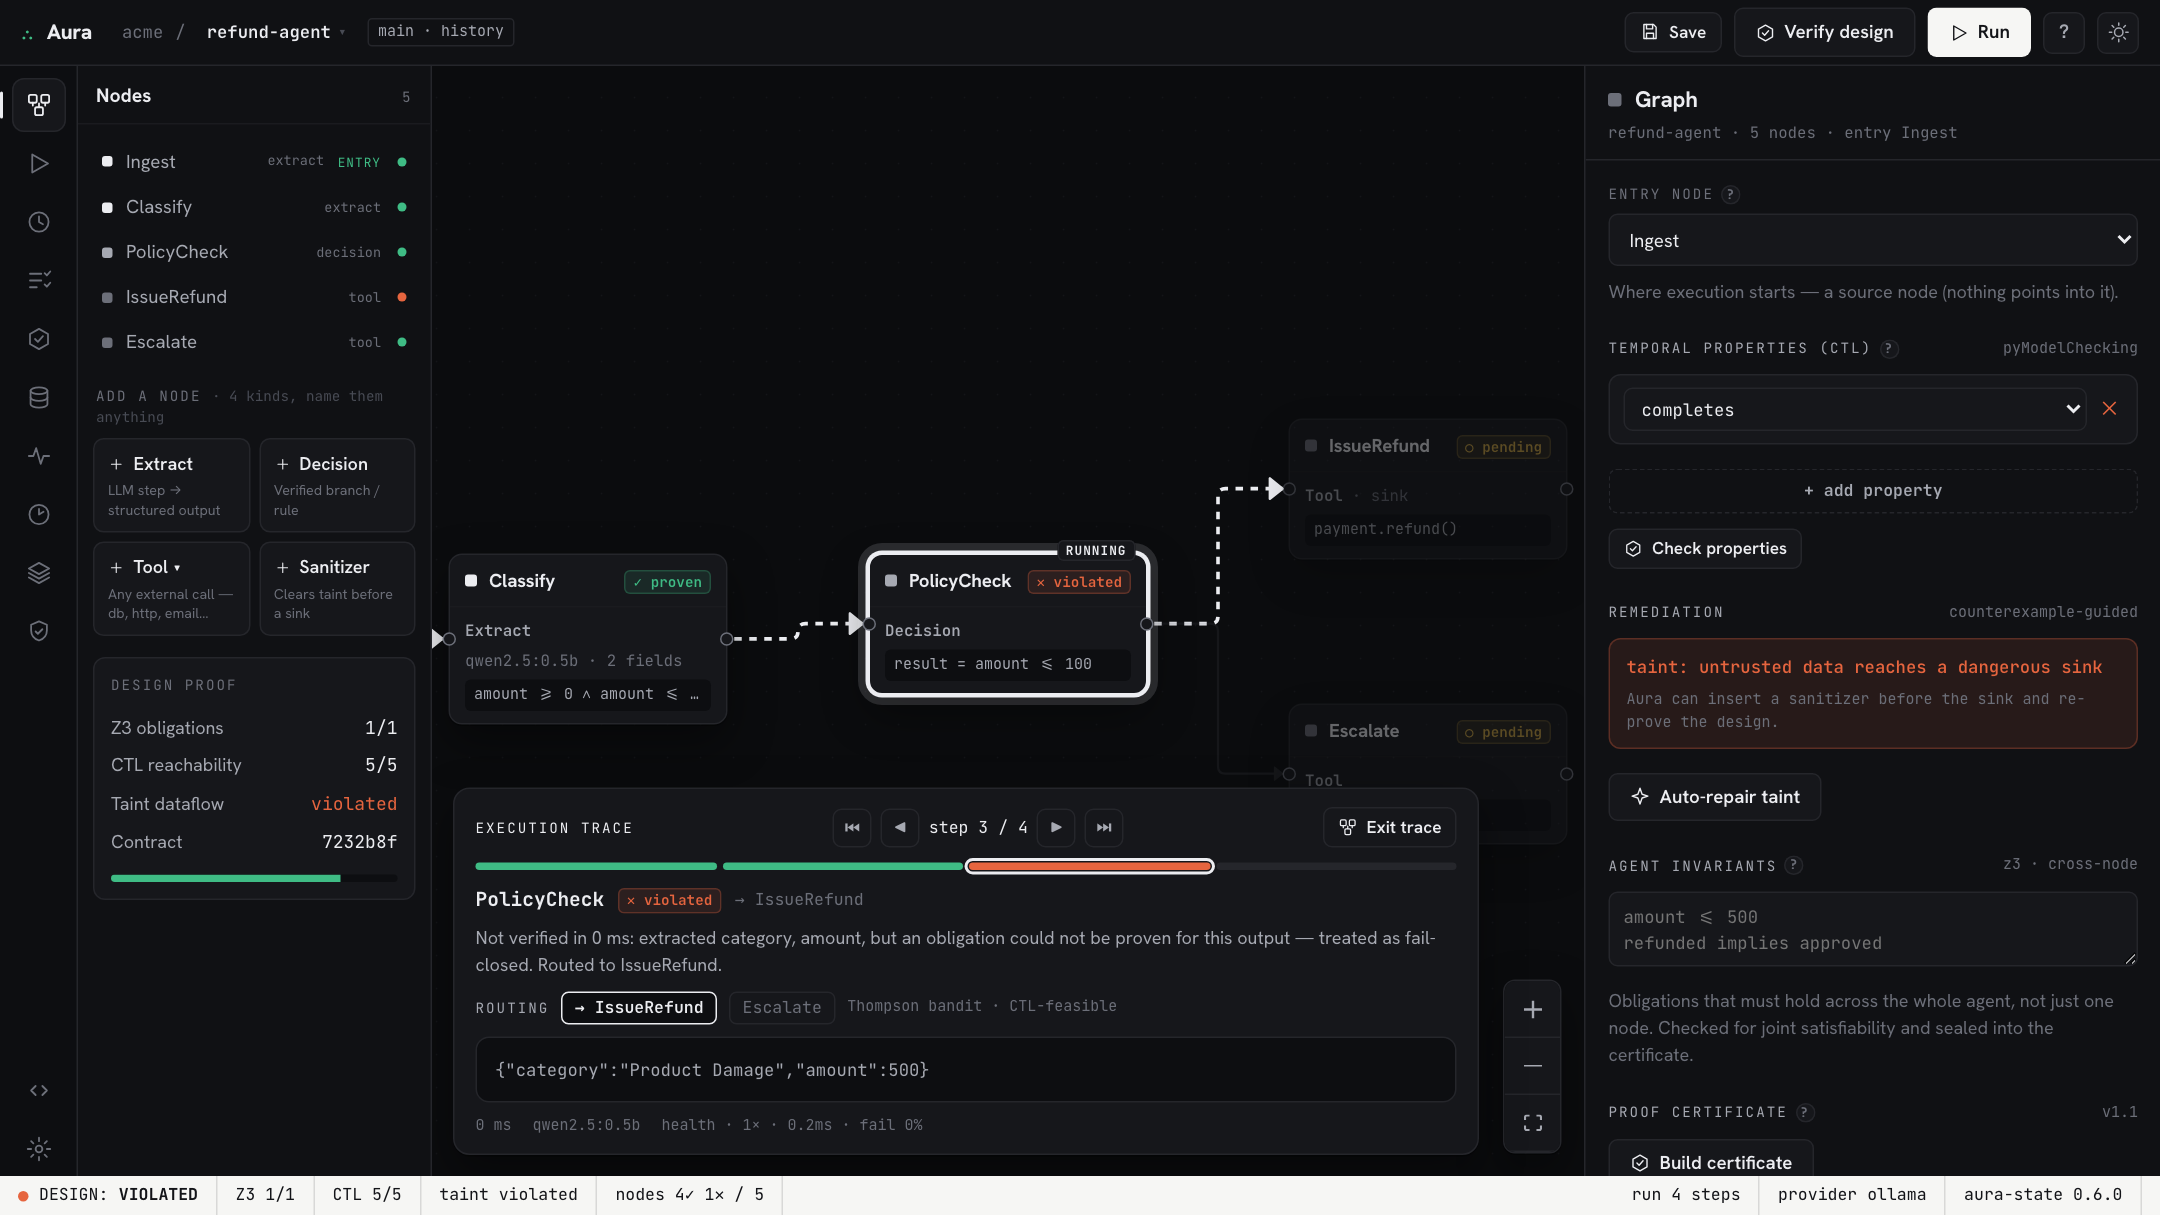Select IssueRefund in the Nodes list
Viewport: 2160px width, 1215px height.
254,297
